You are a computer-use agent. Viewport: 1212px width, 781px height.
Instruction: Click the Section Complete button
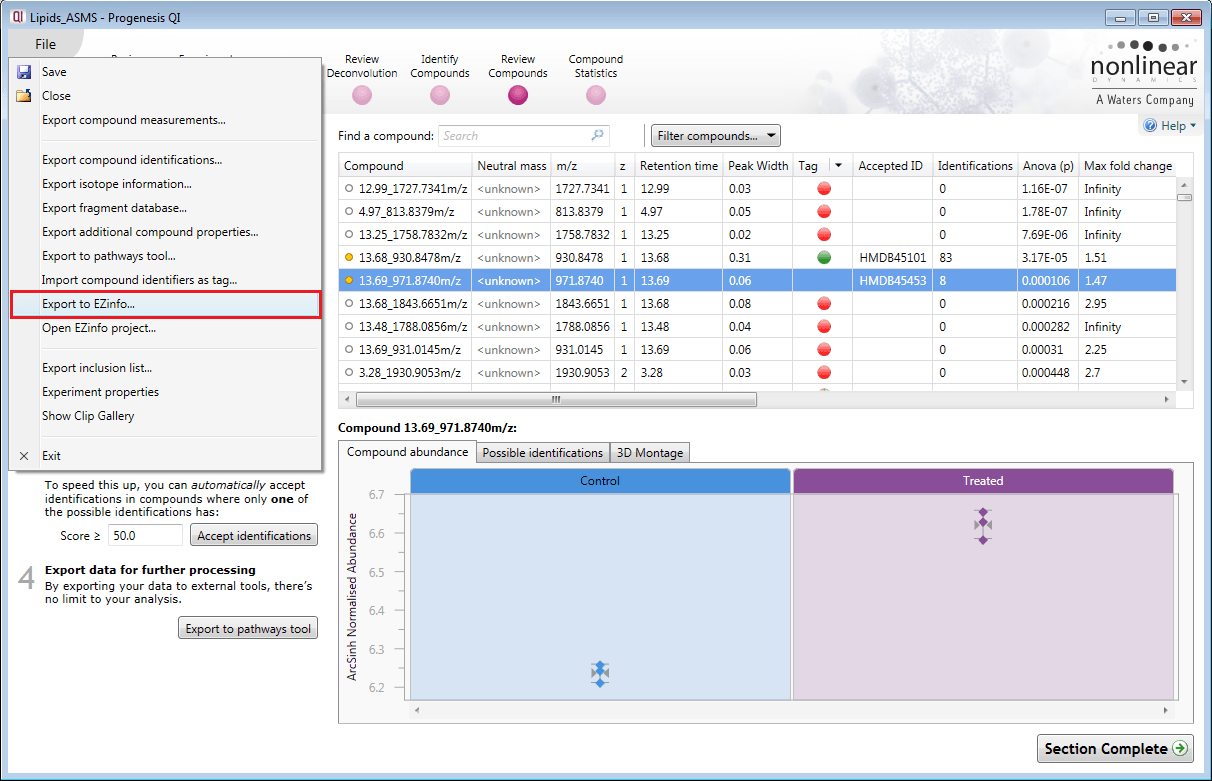pos(1115,749)
